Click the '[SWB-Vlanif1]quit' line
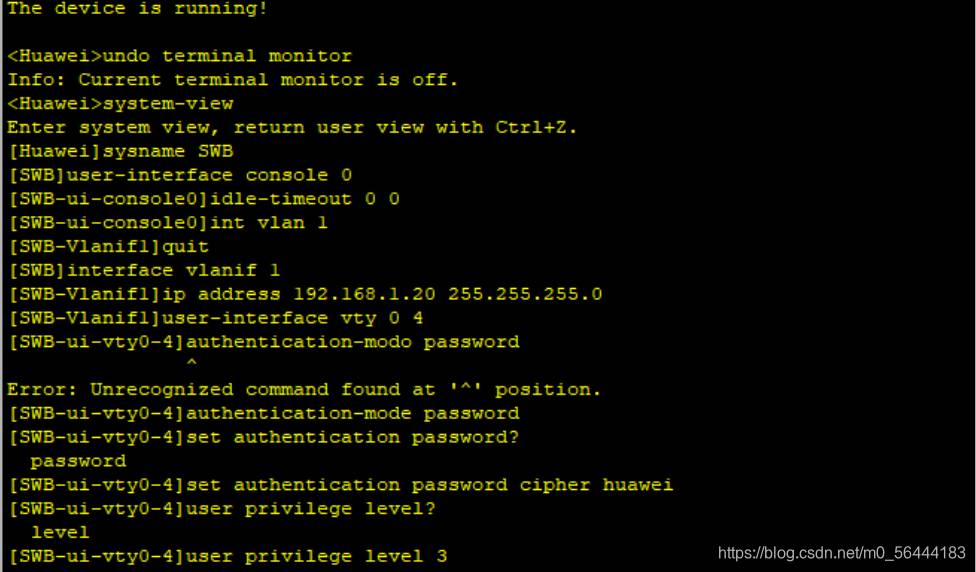The height and width of the screenshot is (572, 976). [x=108, y=246]
